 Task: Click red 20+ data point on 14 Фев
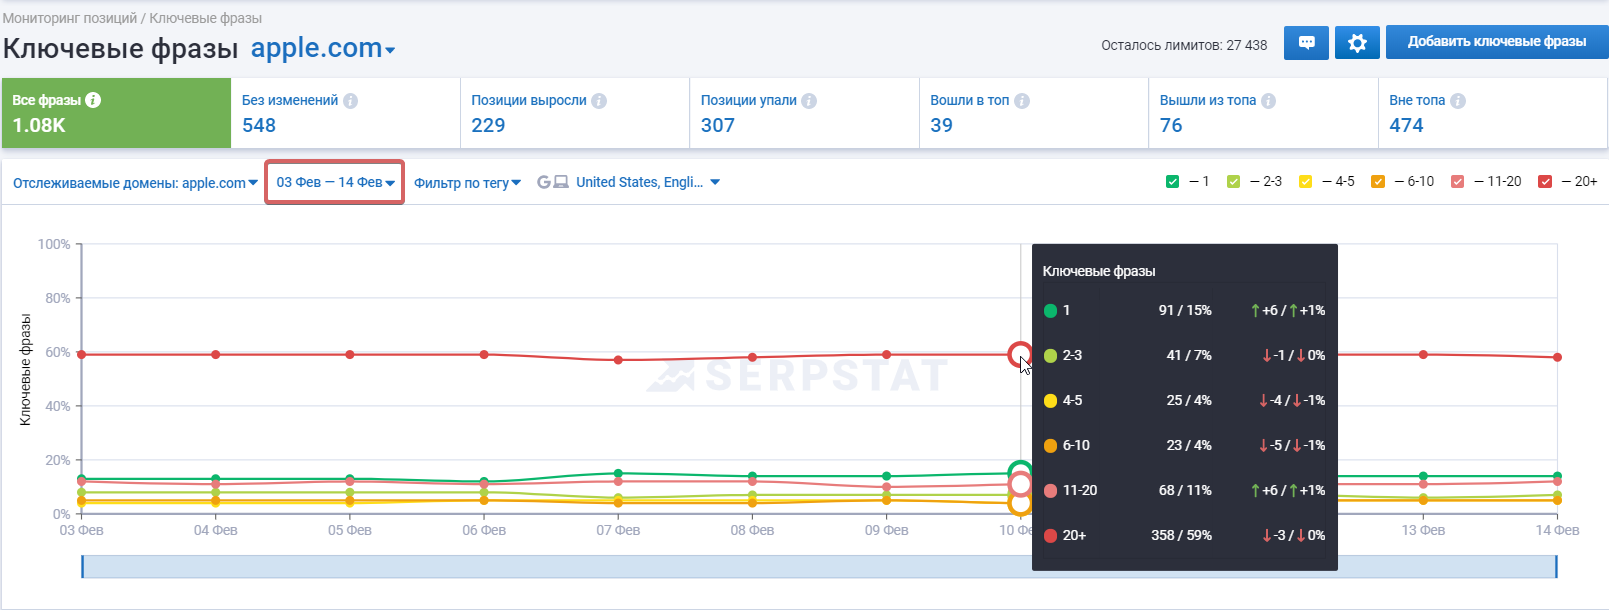click(1557, 357)
